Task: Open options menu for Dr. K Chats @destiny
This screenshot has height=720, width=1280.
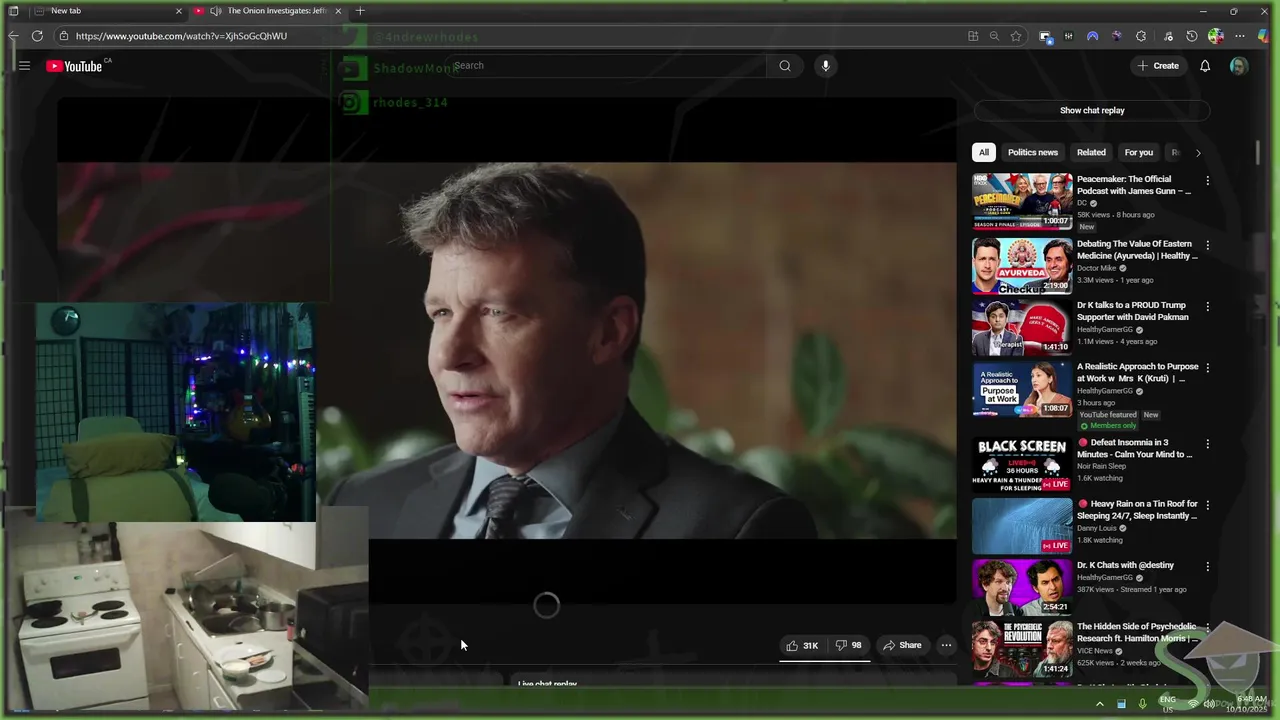Action: [1207, 566]
